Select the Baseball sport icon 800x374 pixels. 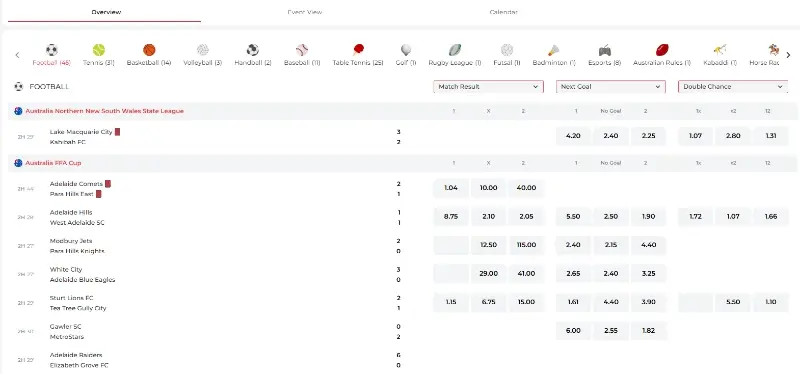click(x=302, y=50)
